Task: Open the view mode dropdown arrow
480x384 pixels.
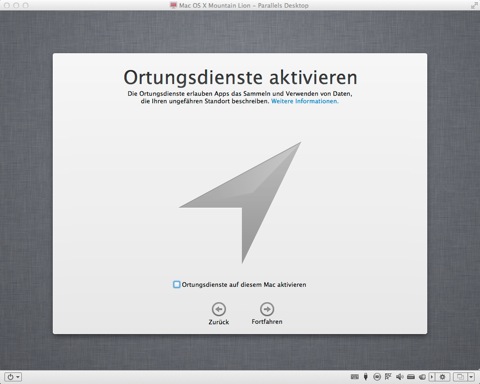Action: [471, 377]
